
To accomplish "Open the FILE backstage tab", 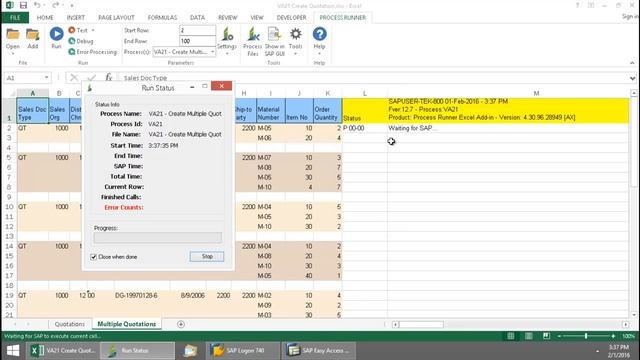I will 15,18.
